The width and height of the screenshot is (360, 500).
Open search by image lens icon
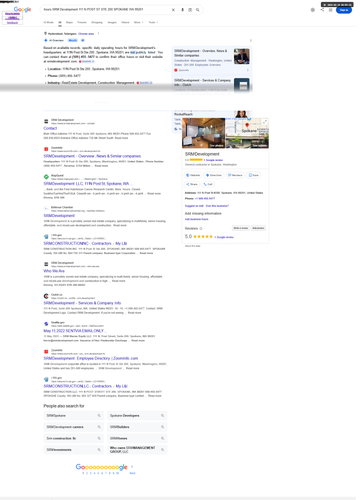pos(190,10)
